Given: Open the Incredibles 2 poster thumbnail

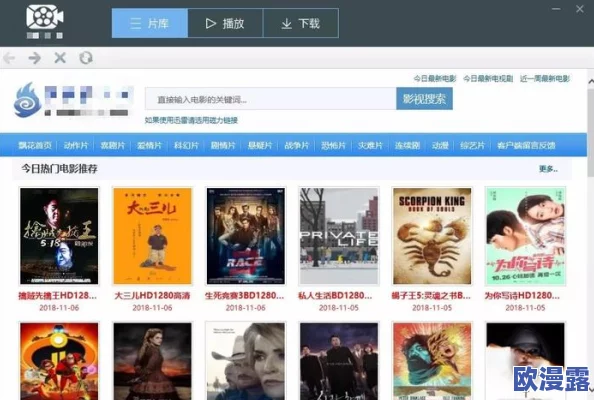Looking at the screenshot, I should 59,361.
